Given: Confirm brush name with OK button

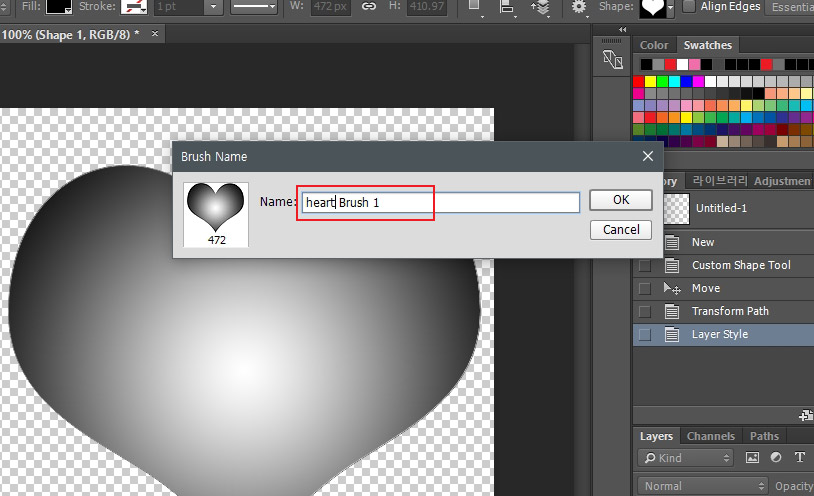Looking at the screenshot, I should [x=621, y=200].
